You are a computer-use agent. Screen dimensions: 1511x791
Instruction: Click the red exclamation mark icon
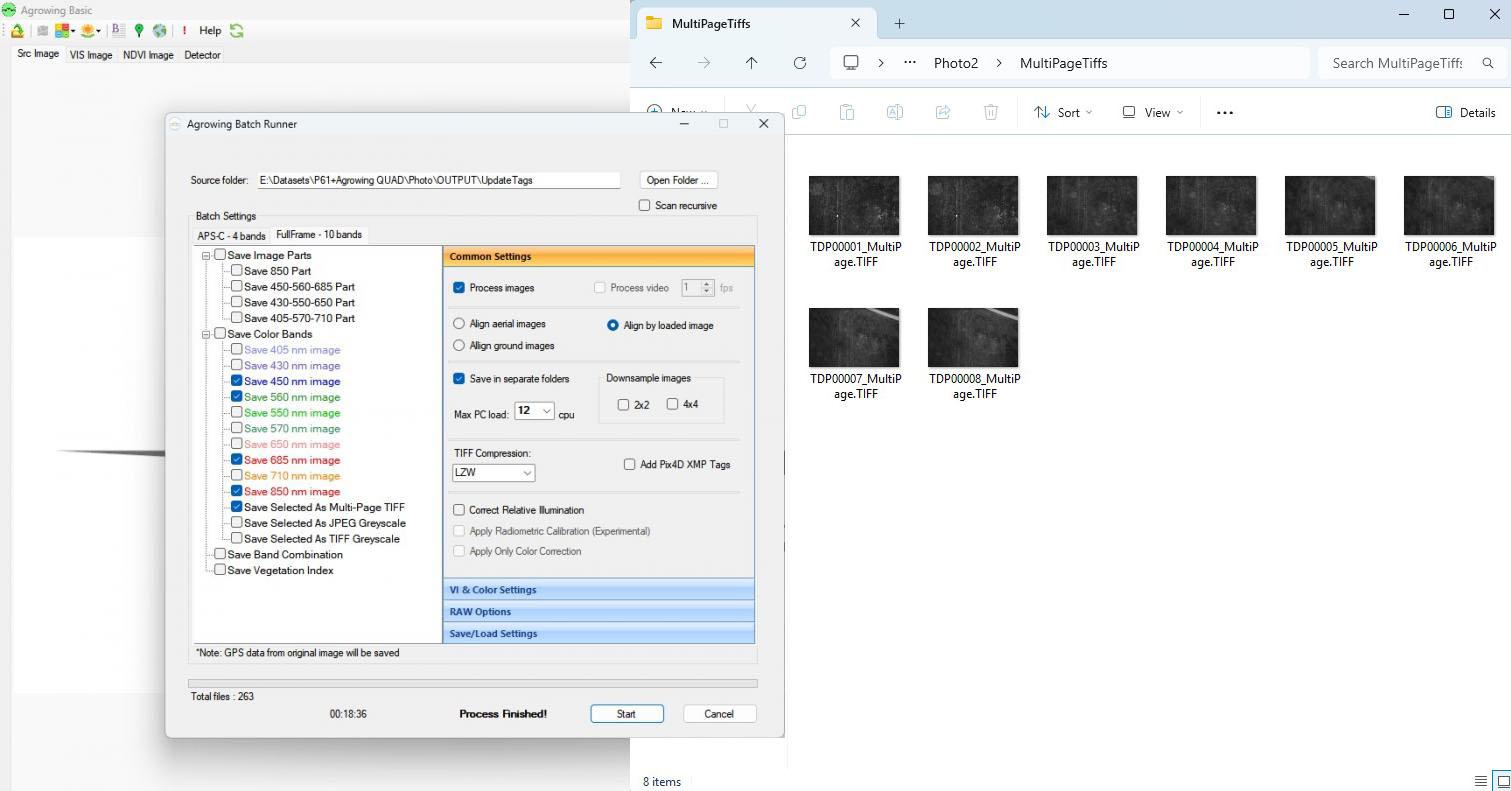point(184,31)
